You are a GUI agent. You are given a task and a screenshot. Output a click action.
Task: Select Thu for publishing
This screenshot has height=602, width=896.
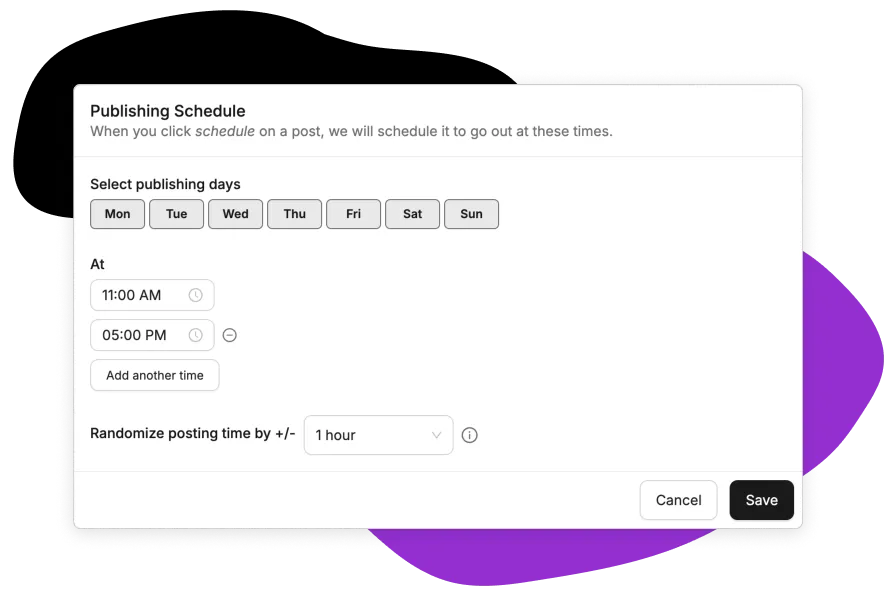point(294,213)
